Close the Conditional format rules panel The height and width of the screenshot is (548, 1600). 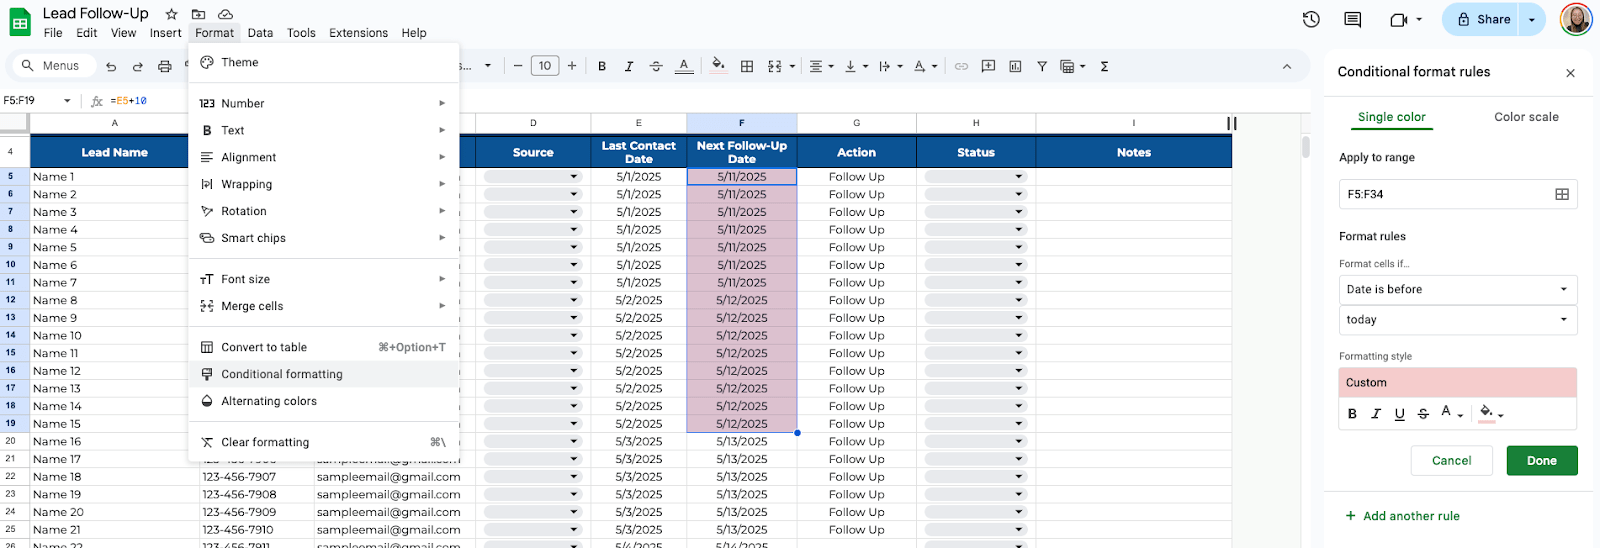point(1570,73)
